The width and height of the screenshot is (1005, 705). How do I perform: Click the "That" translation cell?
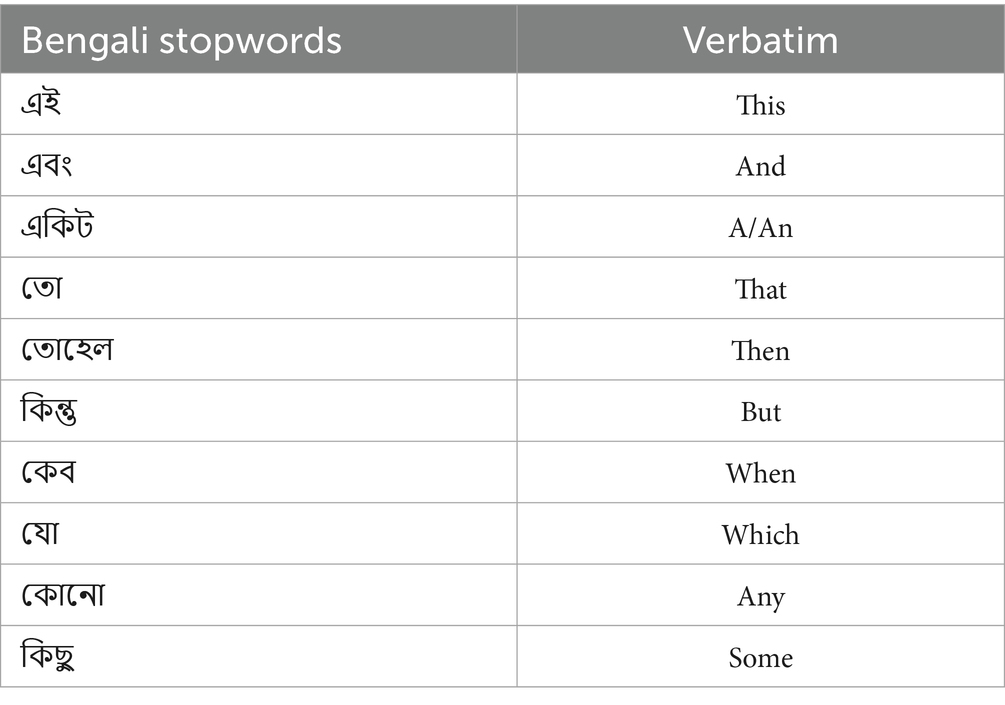pyautogui.click(x=760, y=290)
